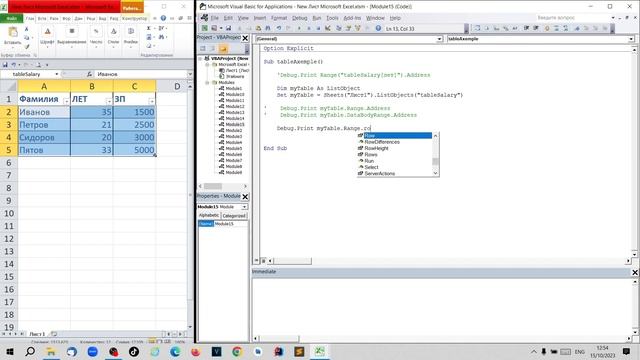Click Undo arrow in Excel quick access toolbar
The height and width of the screenshot is (360, 640).
tap(13, 64)
